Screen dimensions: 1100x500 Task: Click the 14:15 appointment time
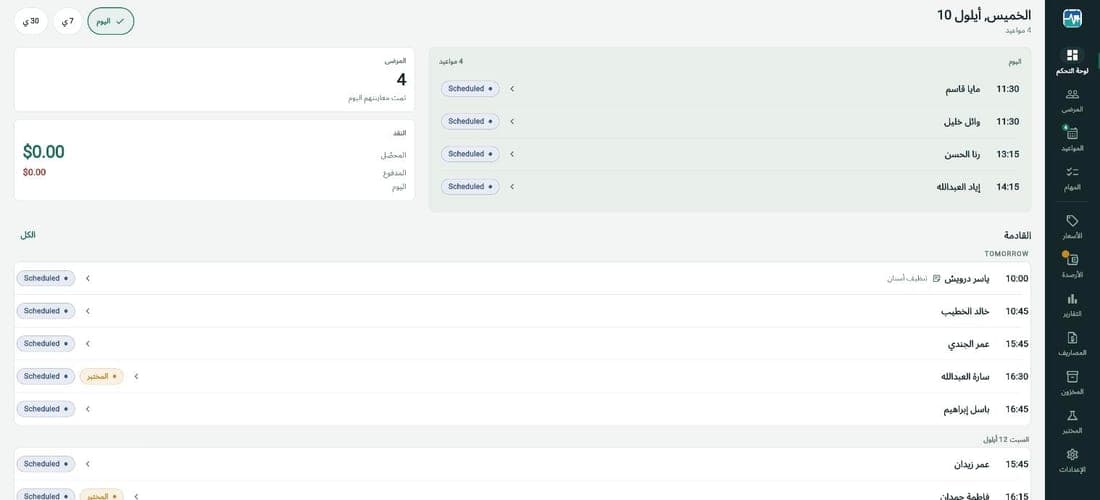(x=1008, y=187)
